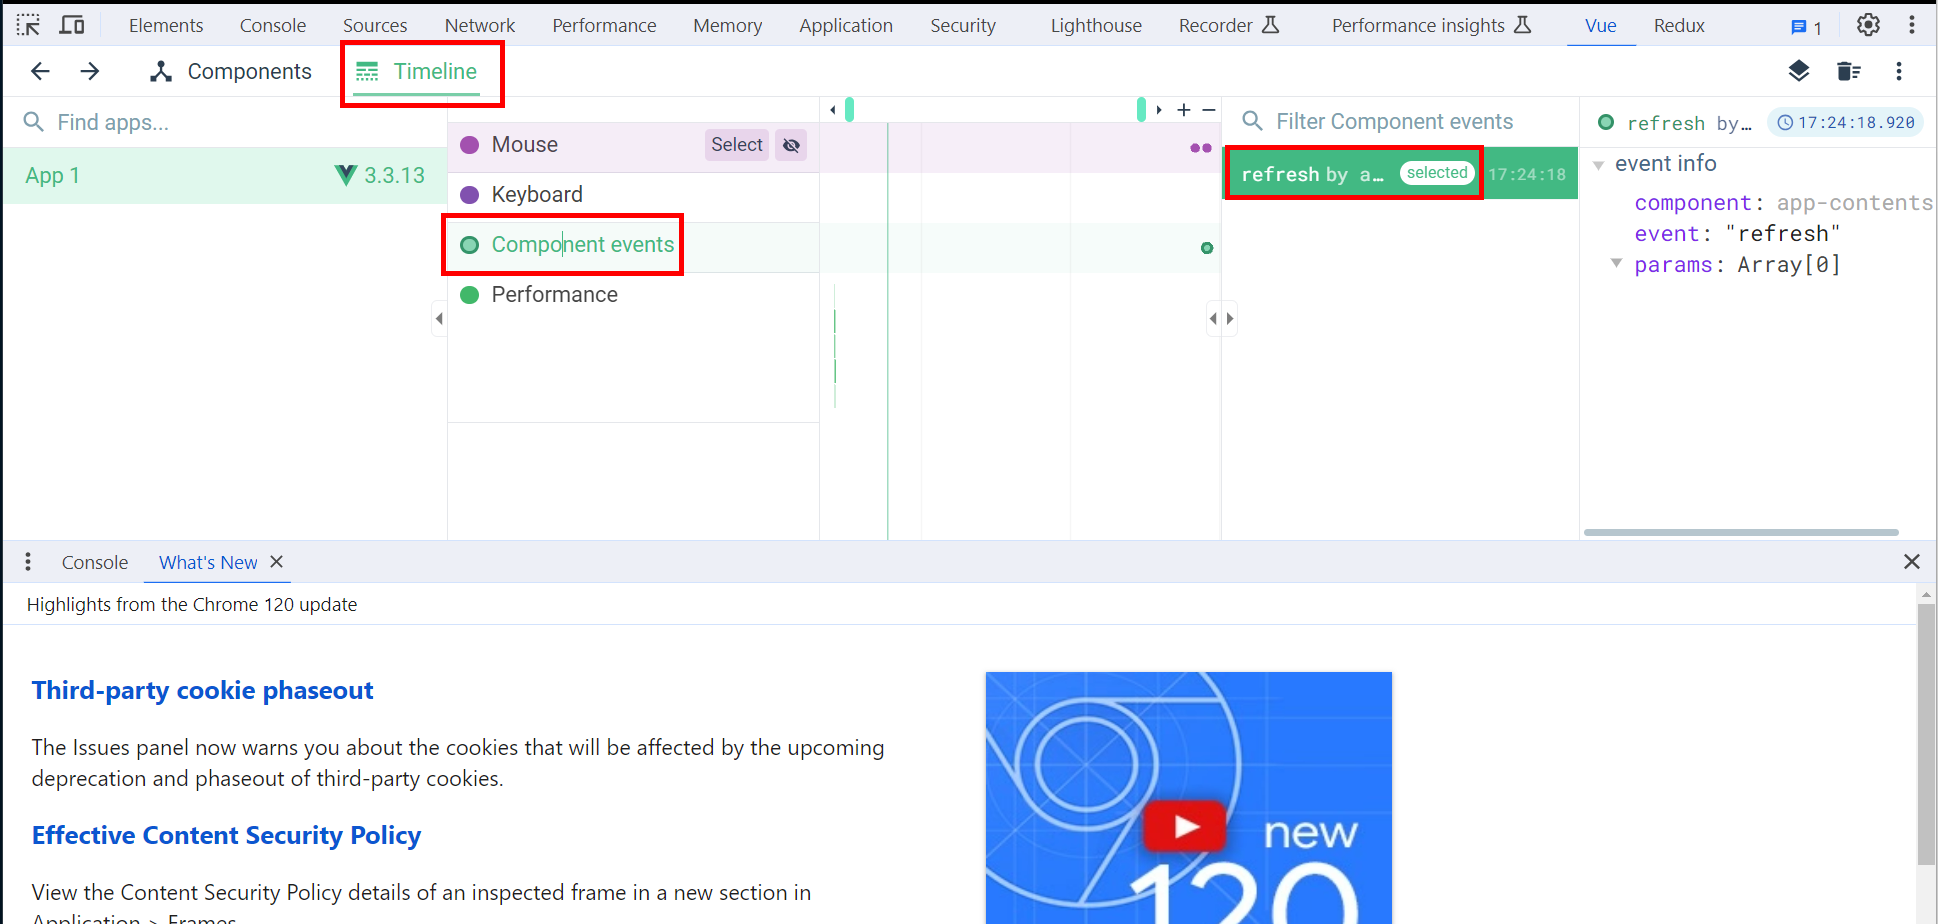
Task: Open the Application tab
Action: pos(846,25)
